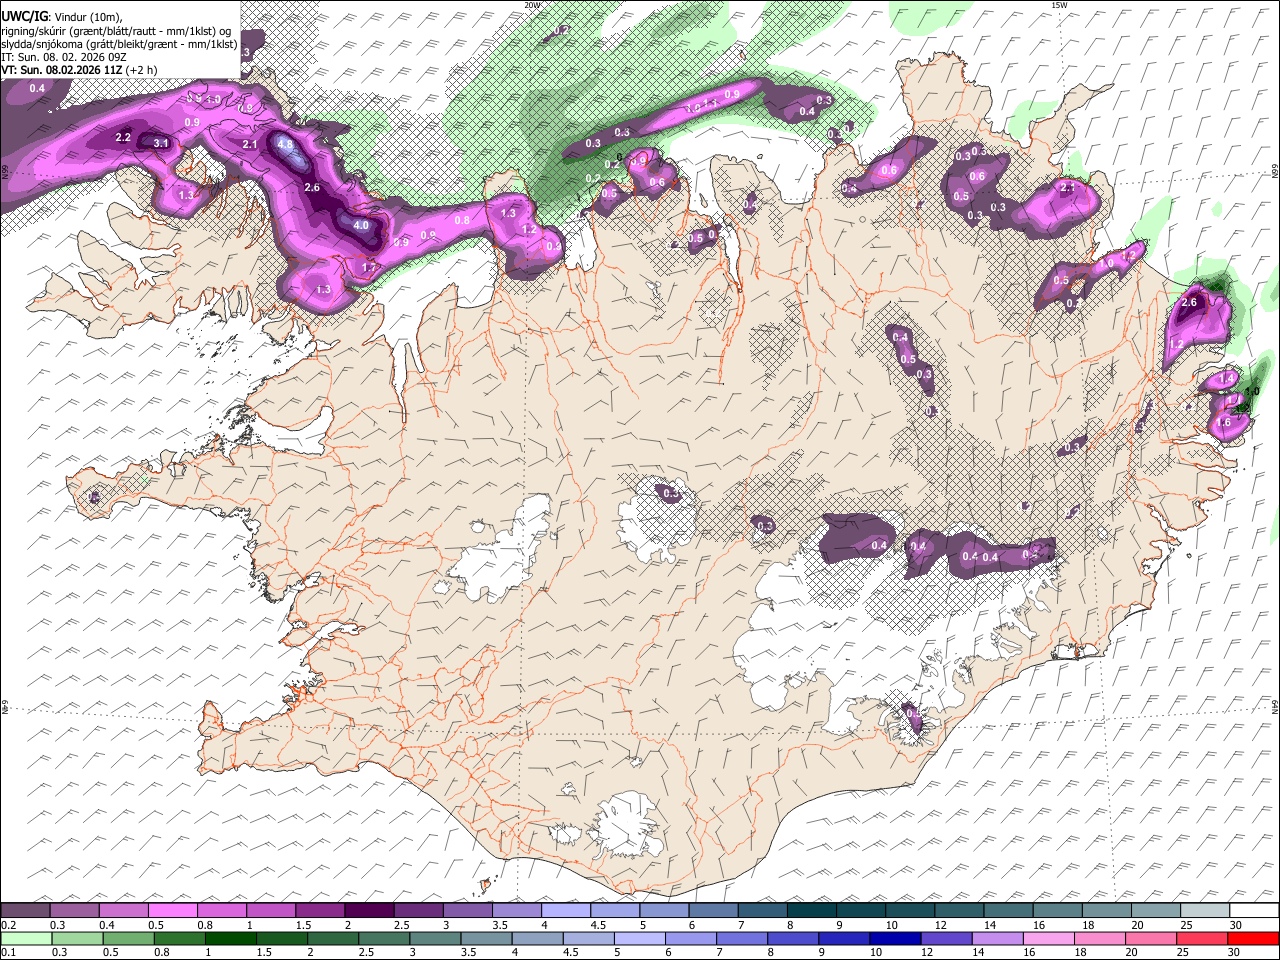Click the 4.0 precipitation value on map
1280x960 pixels.
361,225
